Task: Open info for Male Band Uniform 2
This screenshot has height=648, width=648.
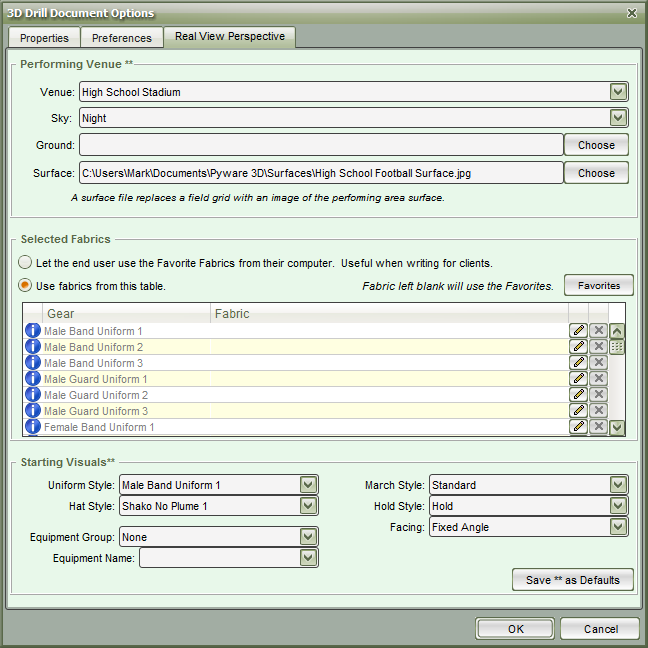Action: 33,347
